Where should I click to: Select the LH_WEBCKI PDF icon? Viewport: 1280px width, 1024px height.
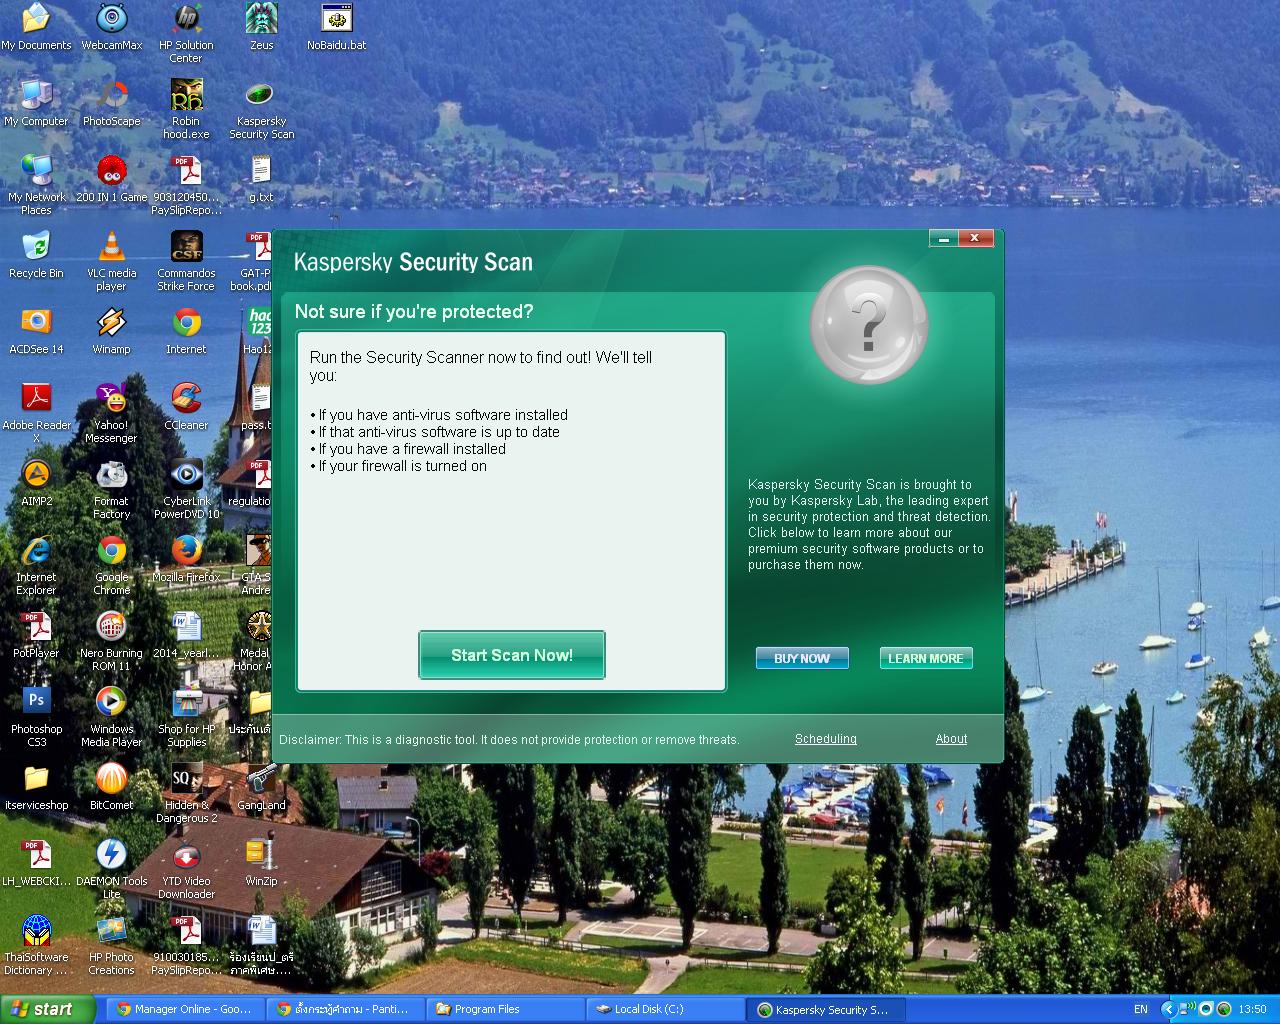click(x=36, y=863)
